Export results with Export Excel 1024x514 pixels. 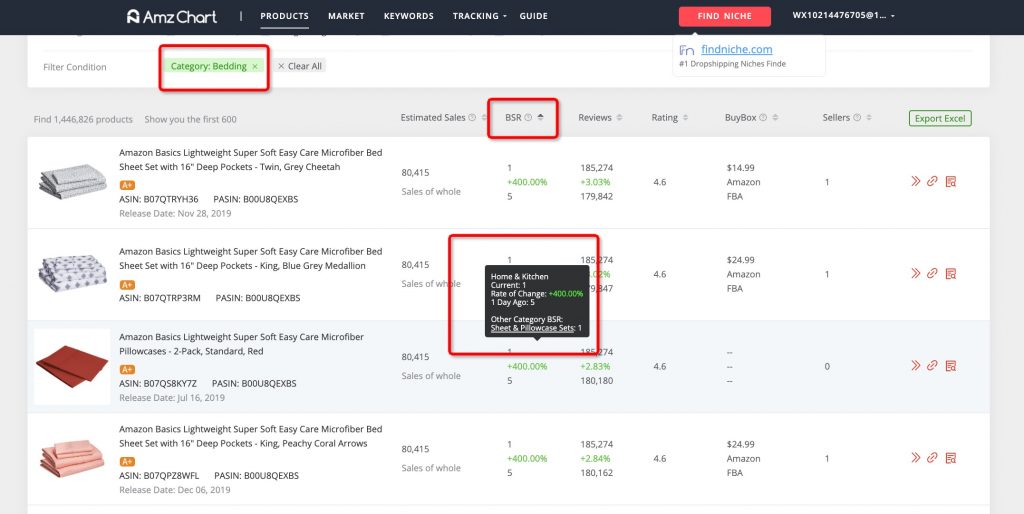(940, 118)
